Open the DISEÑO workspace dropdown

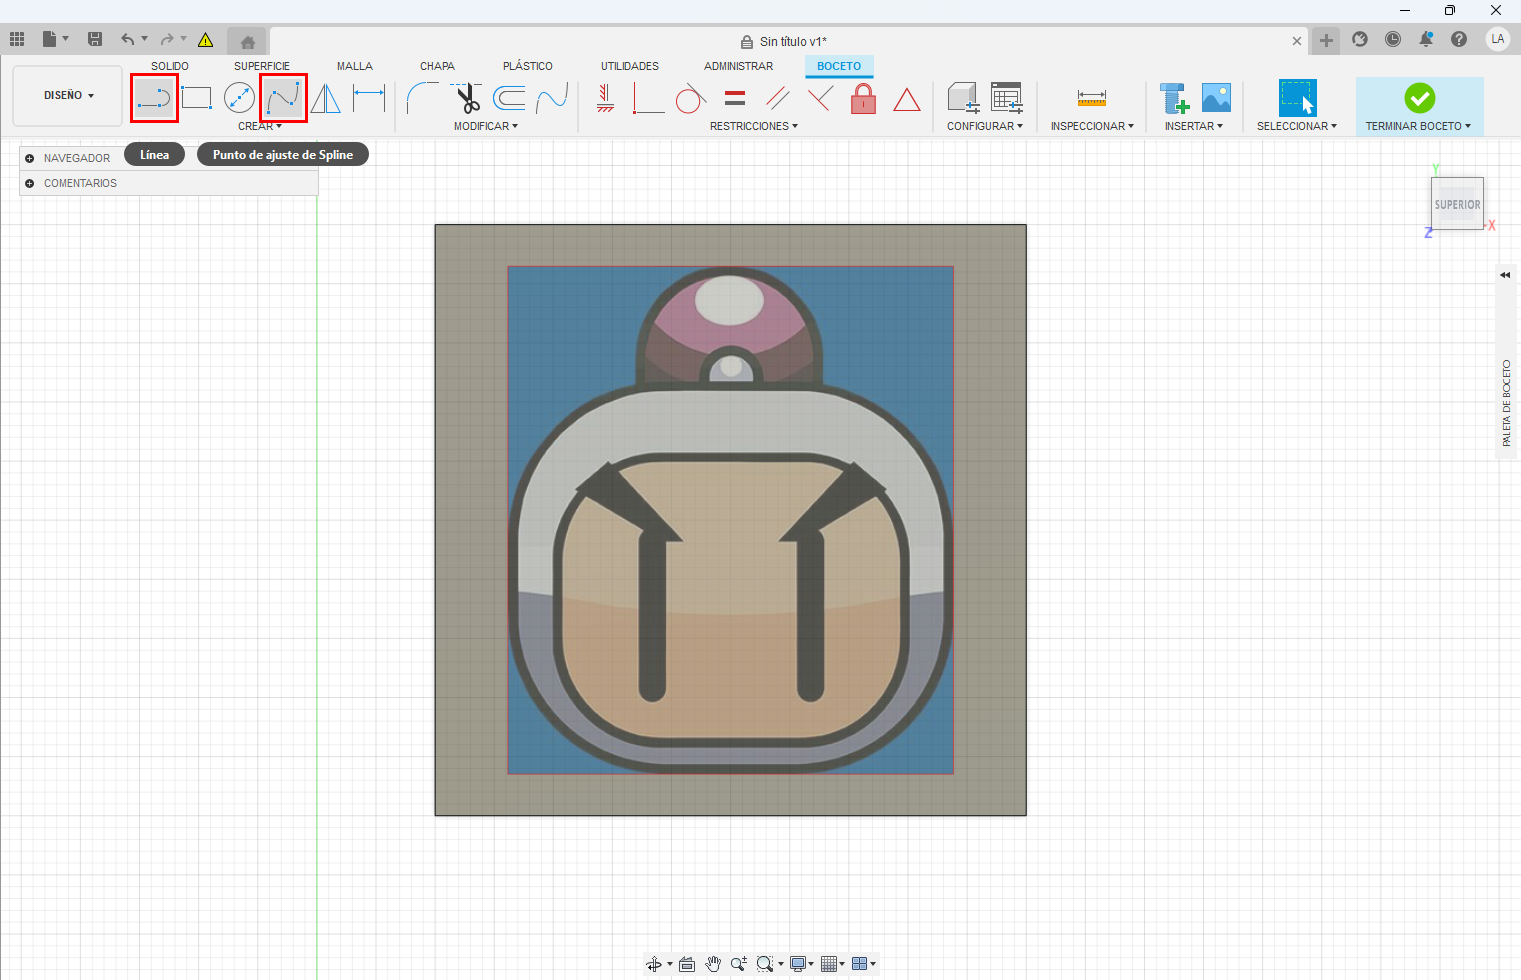click(68, 96)
